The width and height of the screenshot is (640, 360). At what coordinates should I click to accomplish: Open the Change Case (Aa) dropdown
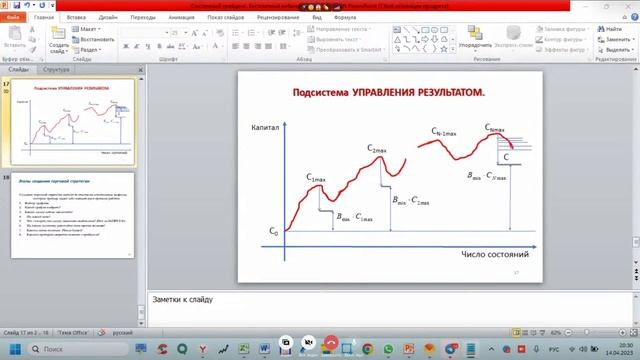[198, 47]
